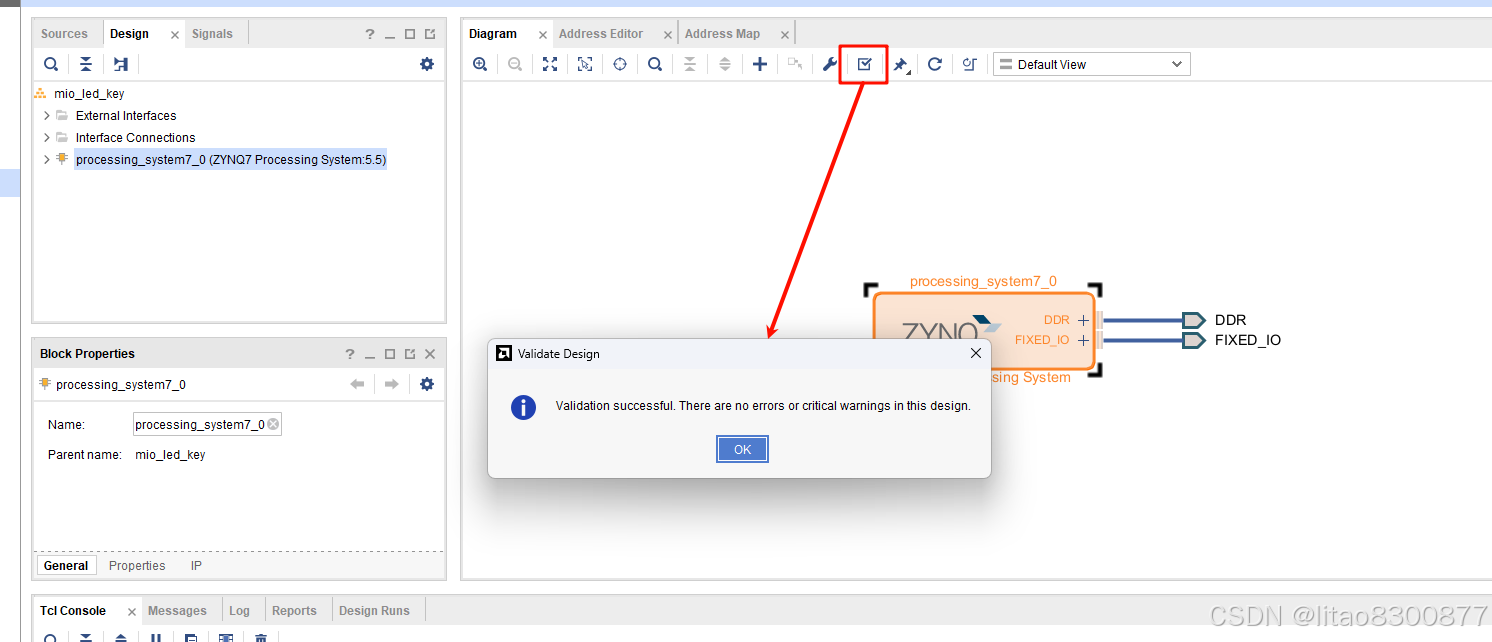This screenshot has width=1492, height=642.
Task: Switch to the Signals tab
Action: (212, 34)
